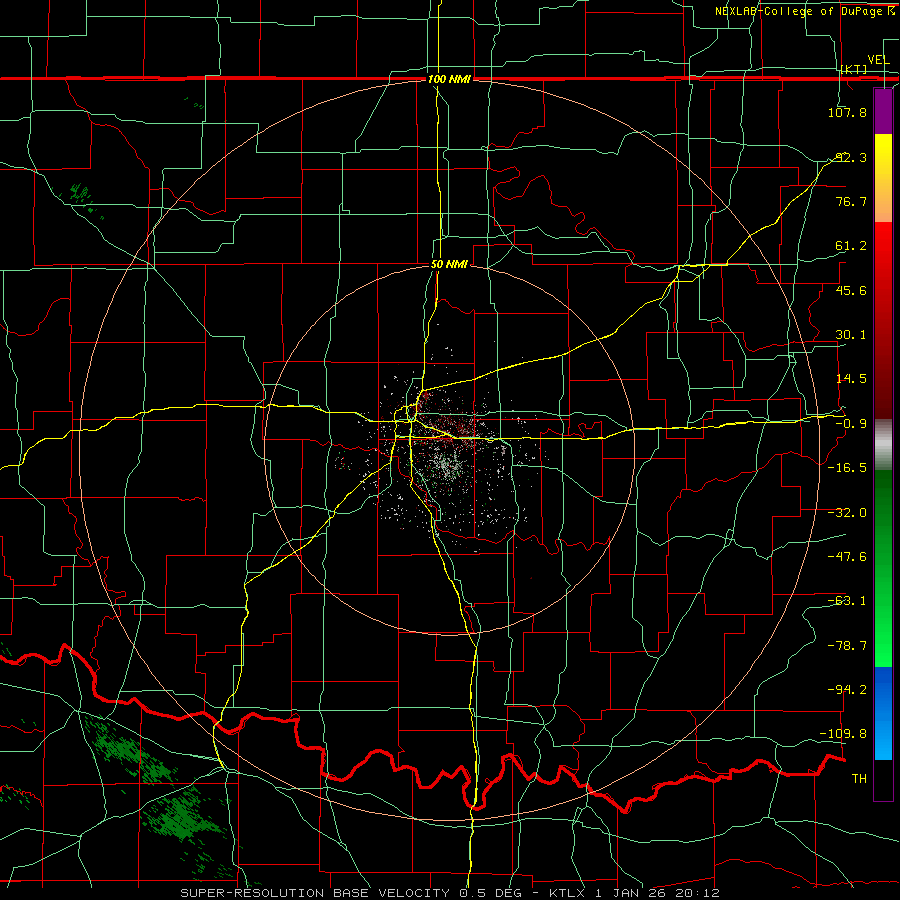This screenshot has height=900, width=900.
Task: Click the gray near-zero segment of color bar
Action: tap(883, 445)
